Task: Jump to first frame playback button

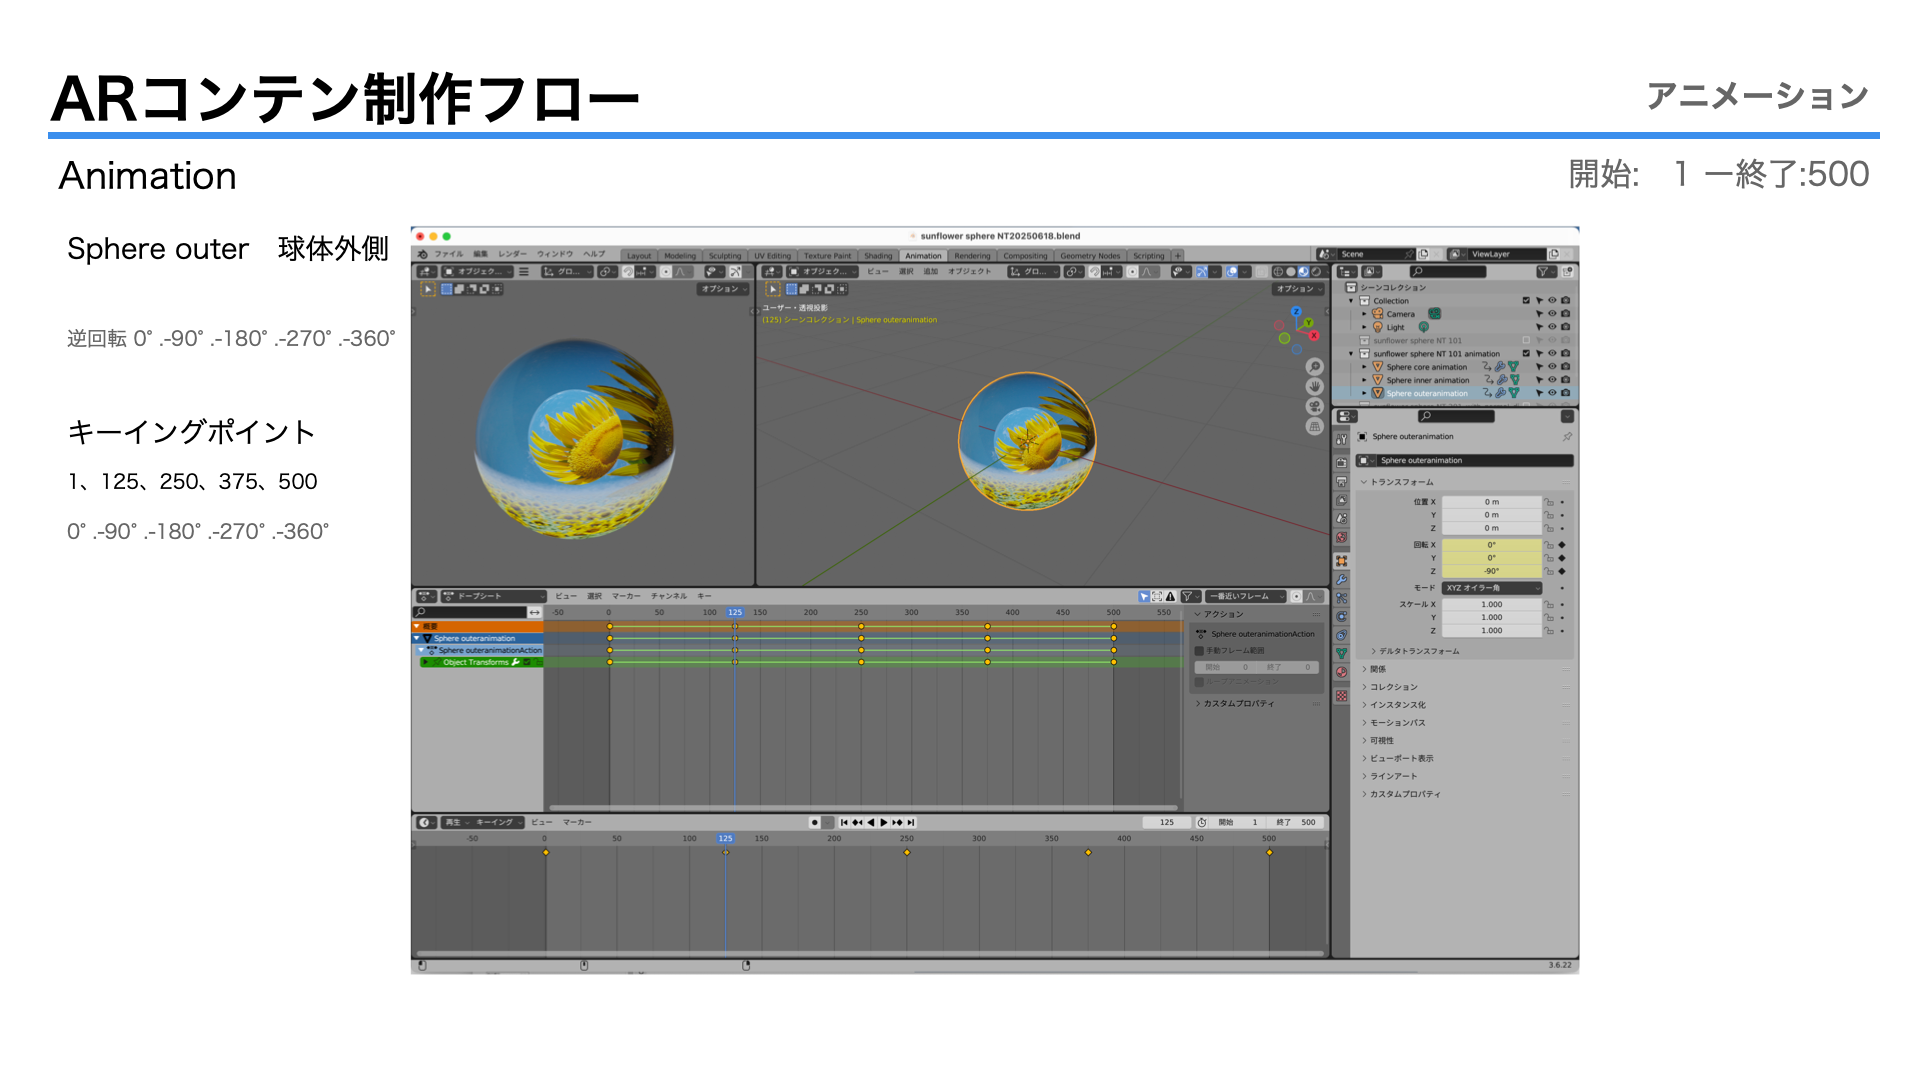Action: point(844,822)
